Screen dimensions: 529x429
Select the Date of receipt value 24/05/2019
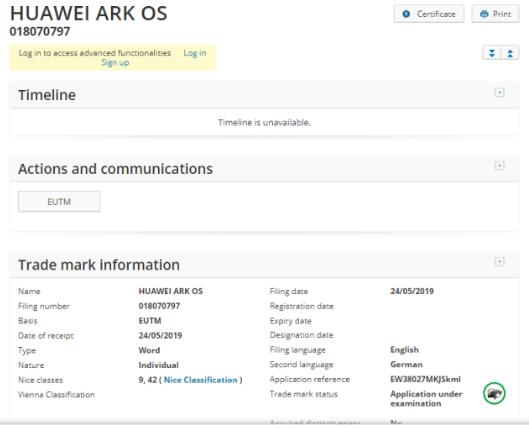pyautogui.click(x=160, y=336)
